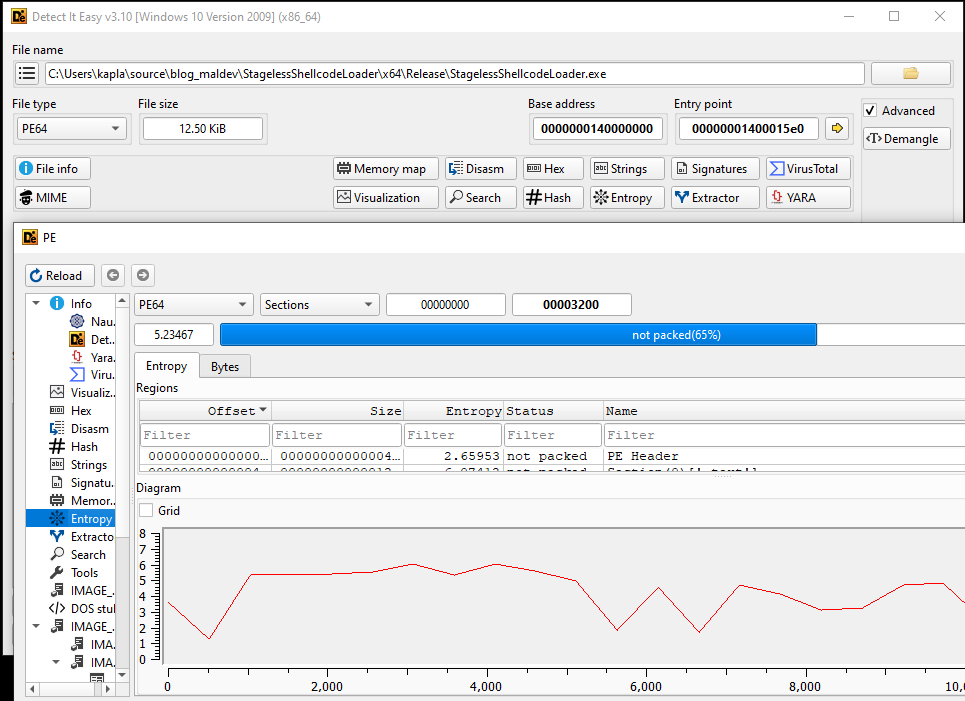This screenshot has width=965, height=701.
Task: Focus the Offset filter field
Action: pos(205,435)
